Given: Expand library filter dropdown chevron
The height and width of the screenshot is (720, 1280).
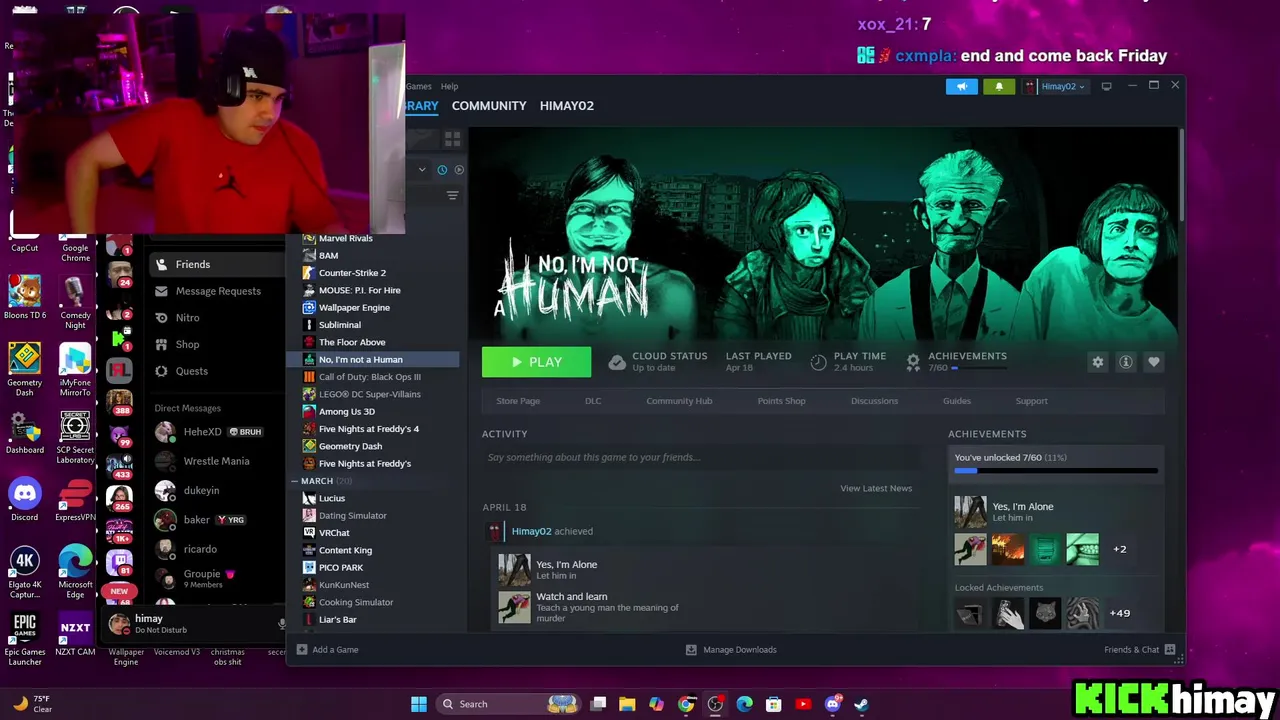Looking at the screenshot, I should [422, 169].
